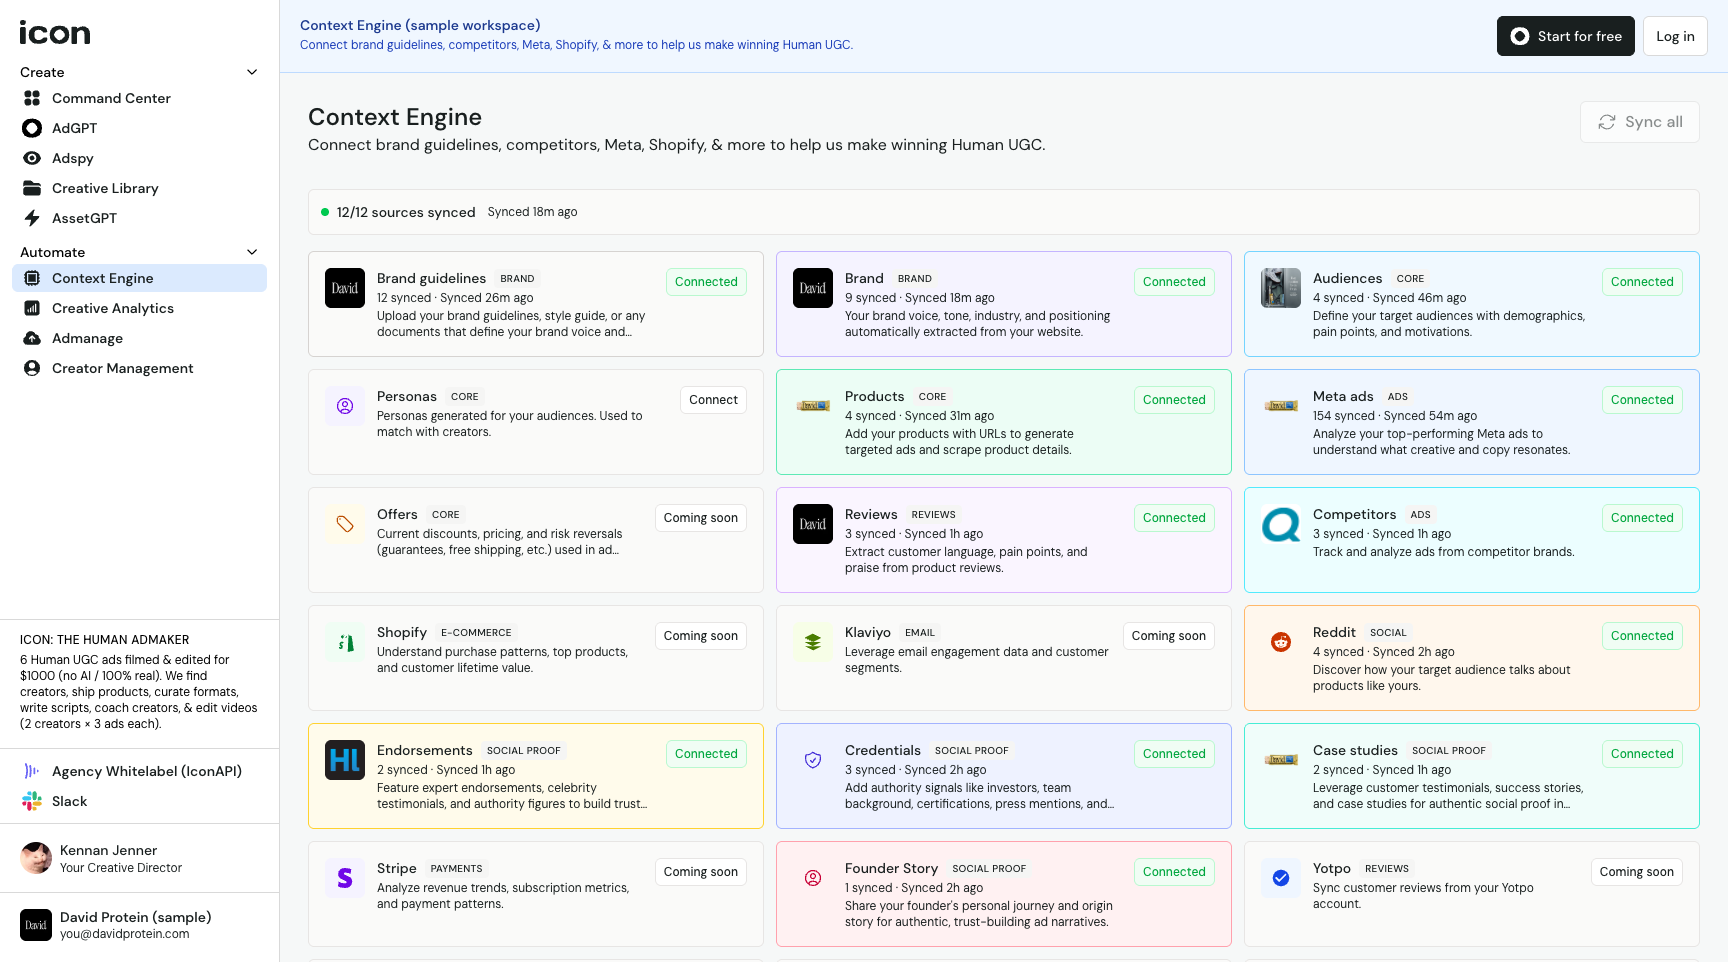Select Creative Analytics in sidebar
This screenshot has height=962, width=1728.
pyautogui.click(x=139, y=308)
